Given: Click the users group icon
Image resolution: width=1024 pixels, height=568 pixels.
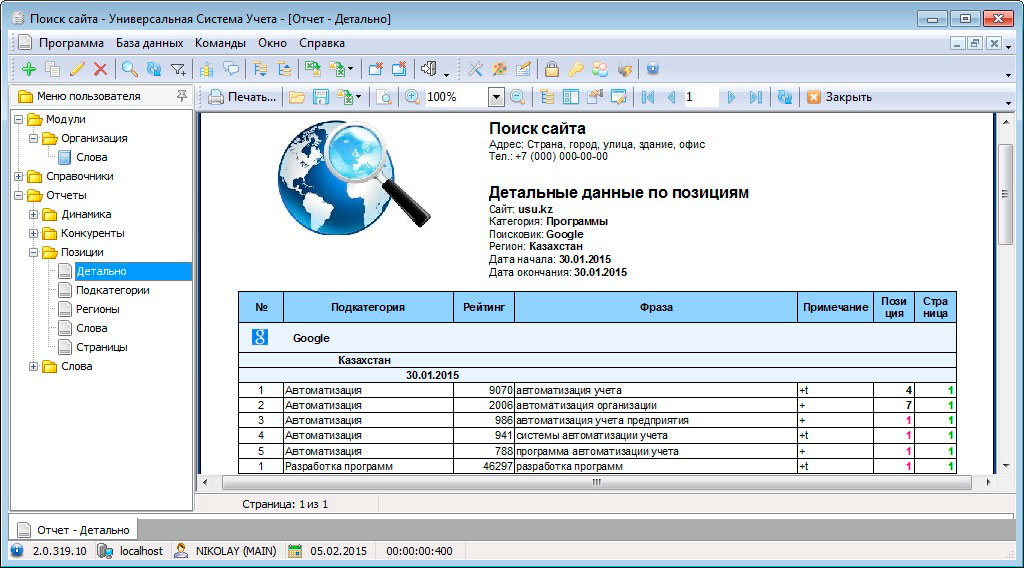Looking at the screenshot, I should pyautogui.click(x=600, y=69).
